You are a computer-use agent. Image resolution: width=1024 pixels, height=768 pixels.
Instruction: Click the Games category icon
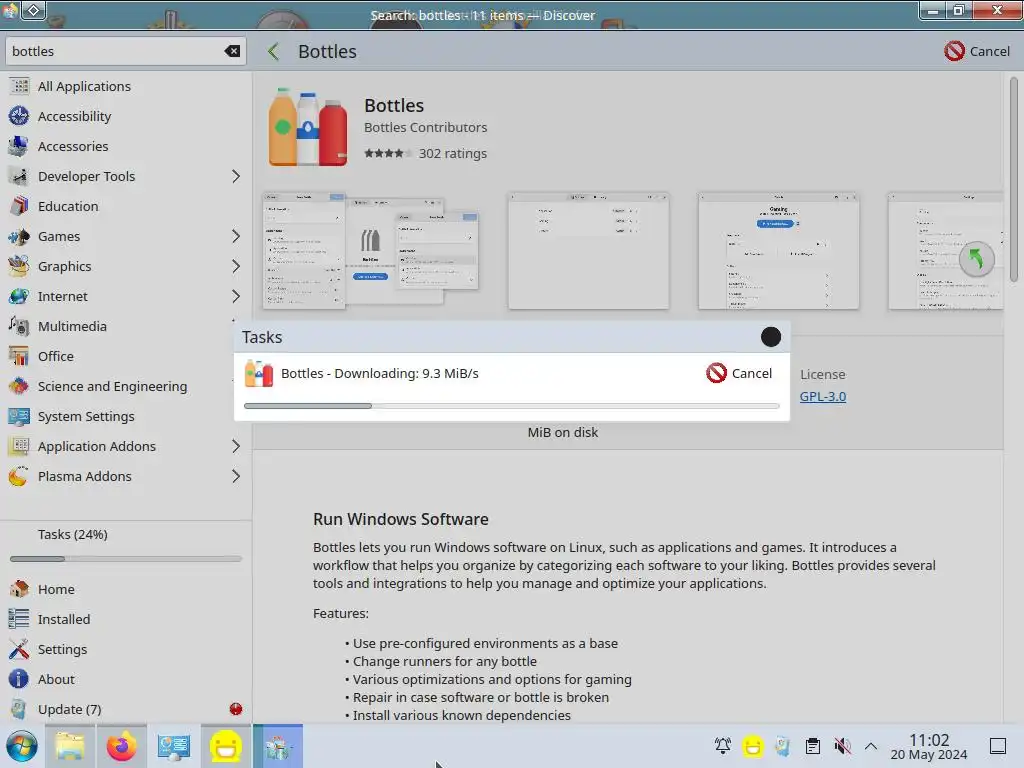[x=19, y=236]
